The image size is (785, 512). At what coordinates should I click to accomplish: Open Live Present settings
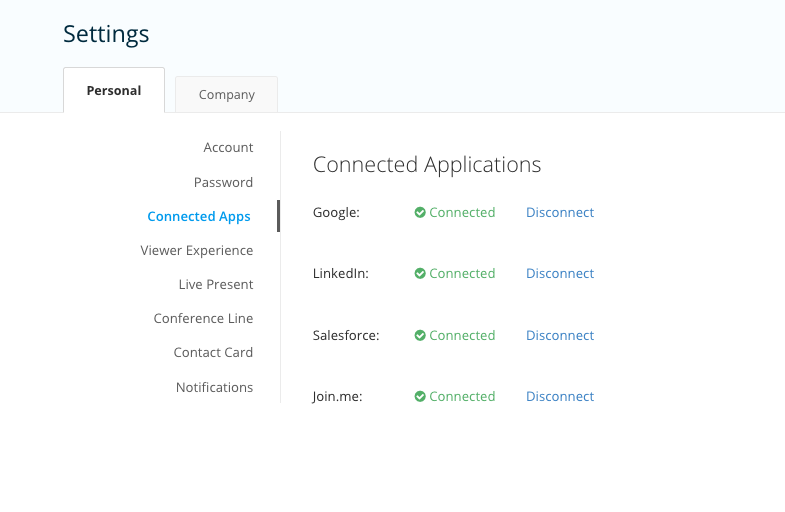[216, 284]
